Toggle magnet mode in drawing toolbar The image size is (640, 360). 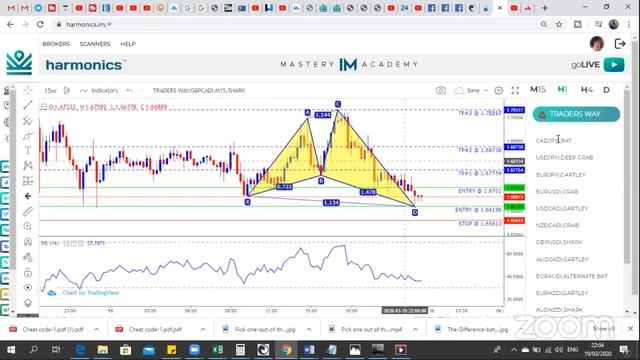coord(28,242)
